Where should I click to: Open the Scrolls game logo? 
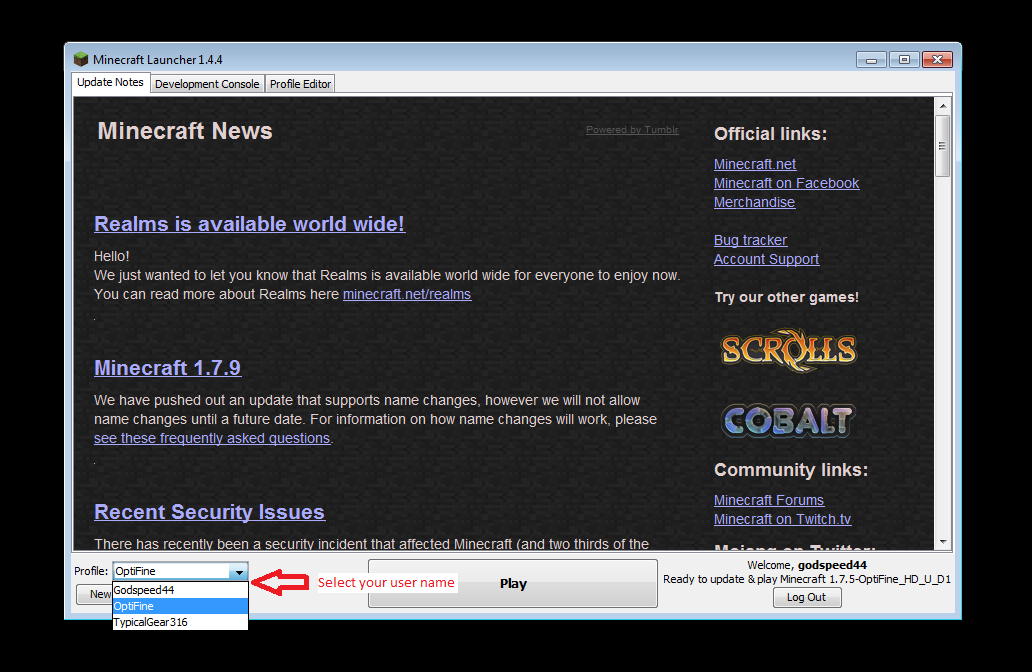tap(788, 349)
